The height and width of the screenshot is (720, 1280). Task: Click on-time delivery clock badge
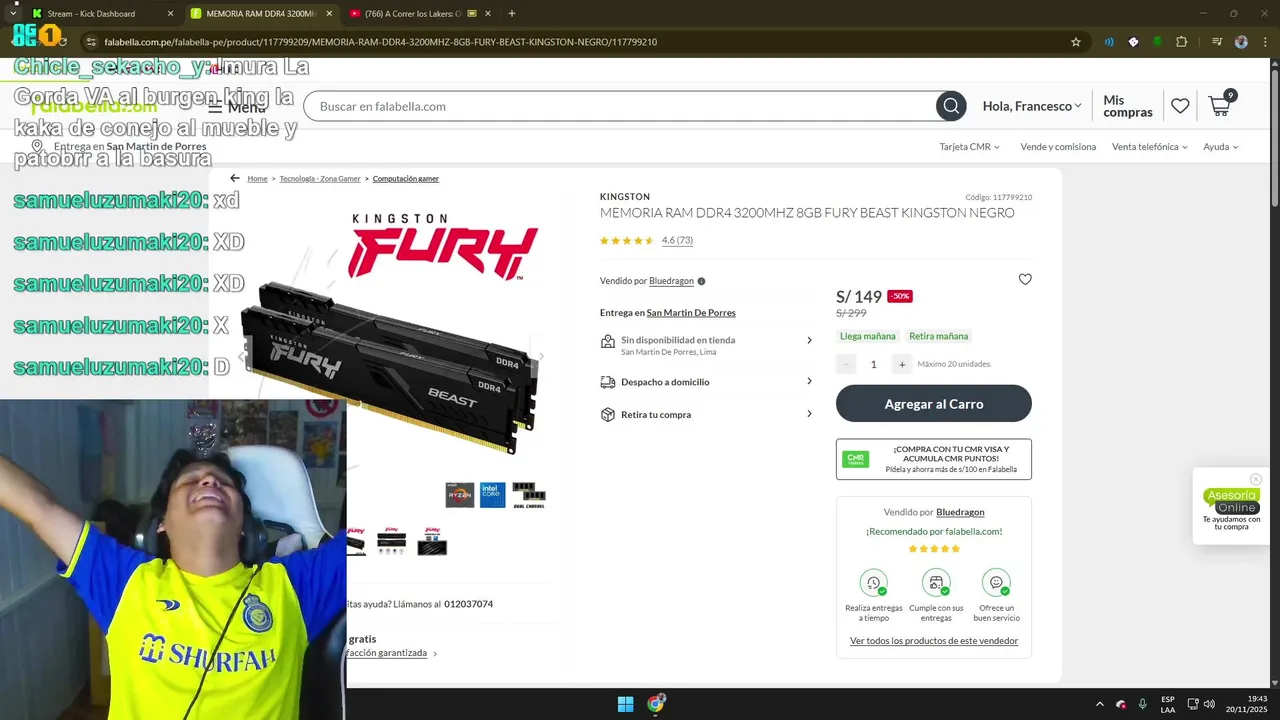[873, 583]
